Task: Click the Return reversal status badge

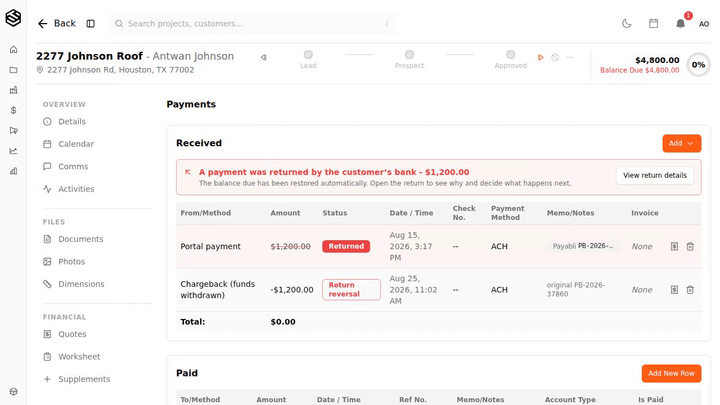Action: 351,290
